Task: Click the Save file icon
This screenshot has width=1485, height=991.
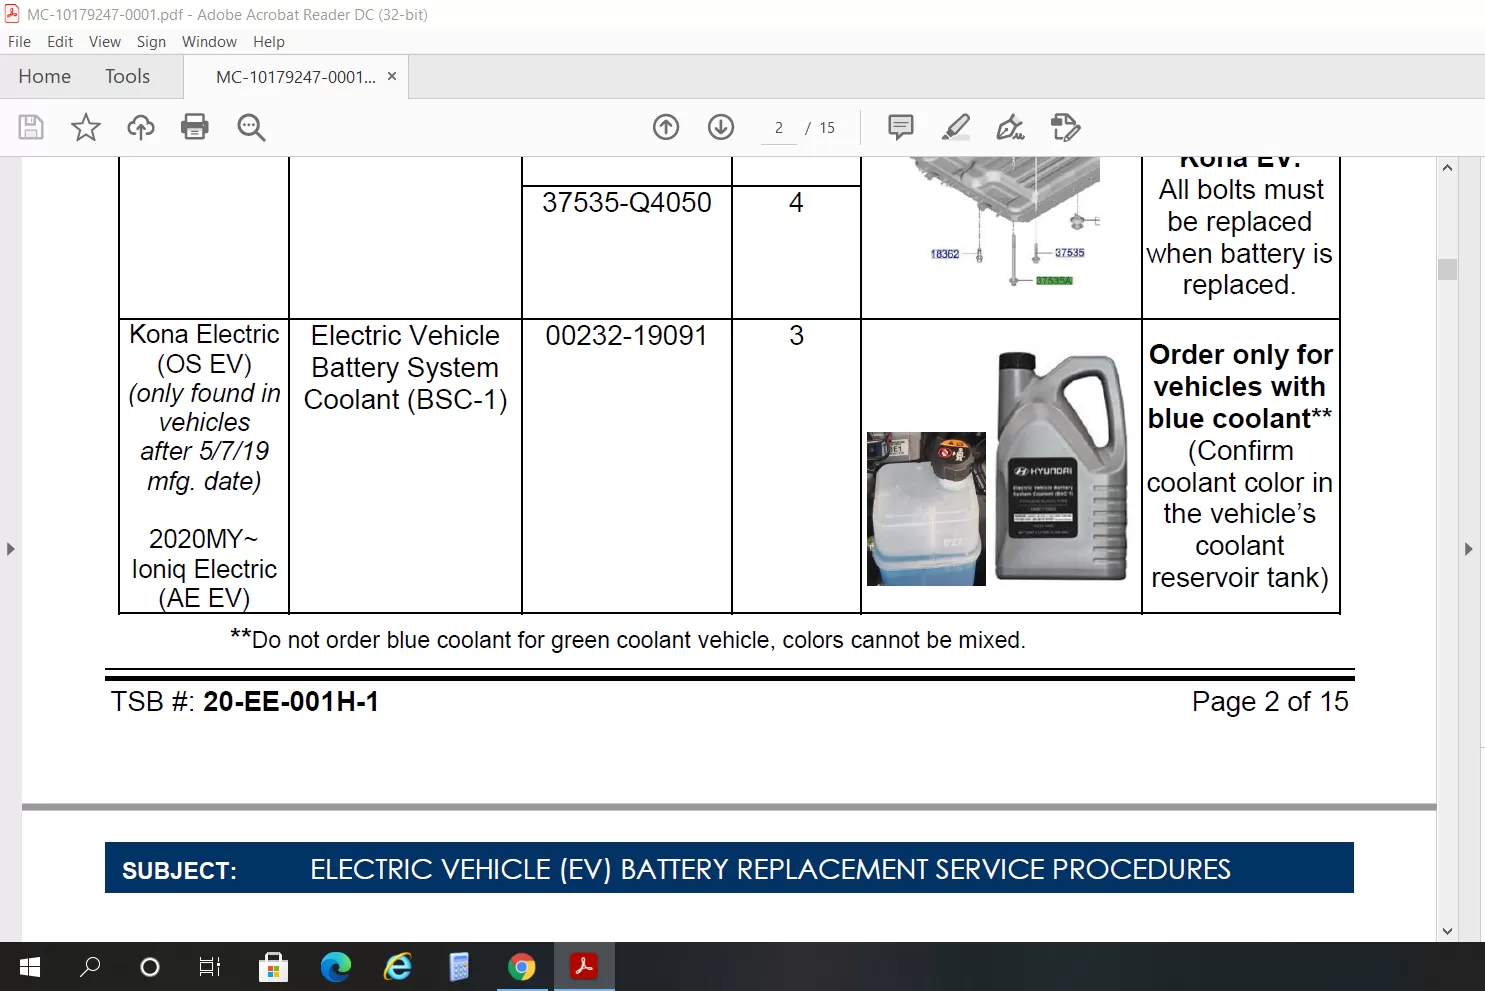Action: click(31, 127)
